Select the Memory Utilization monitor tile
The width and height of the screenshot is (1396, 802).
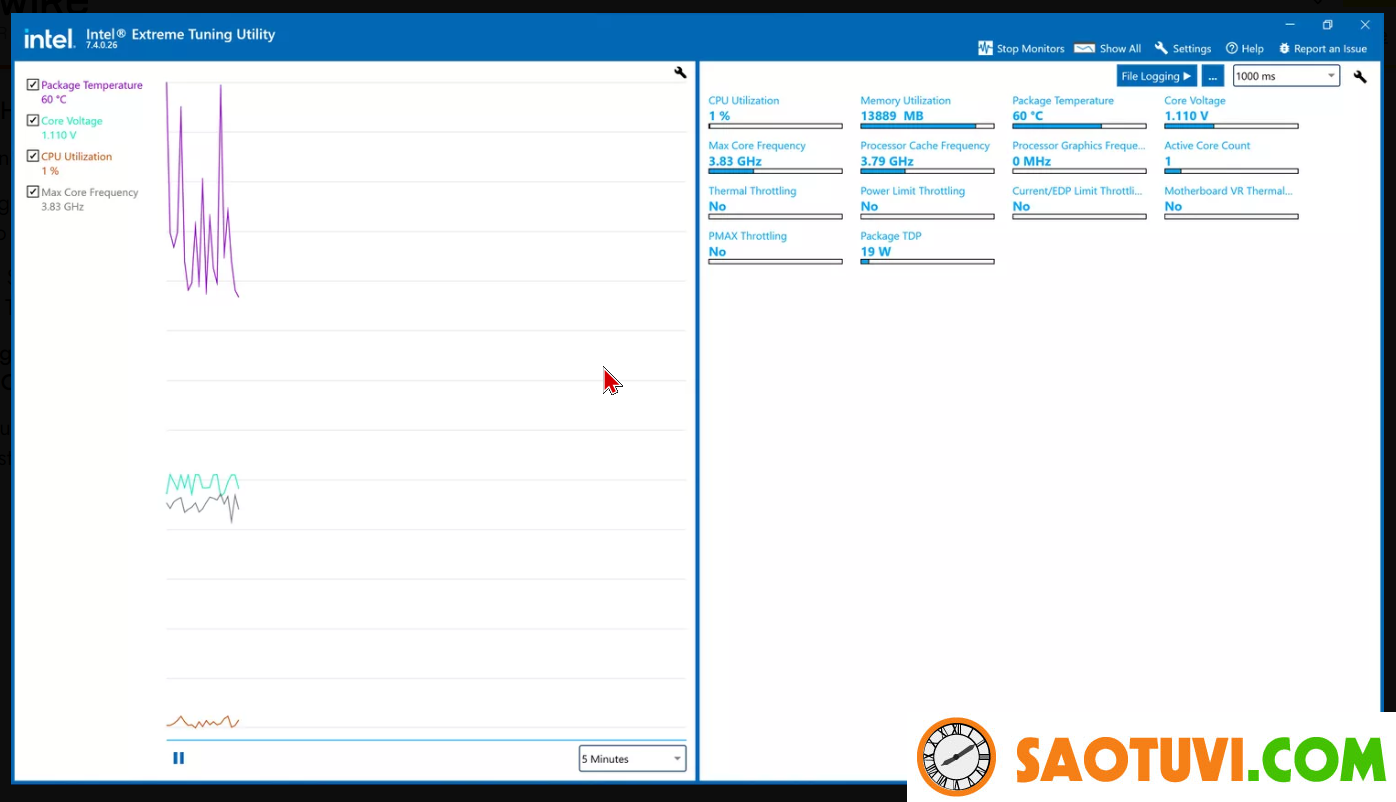point(927,112)
